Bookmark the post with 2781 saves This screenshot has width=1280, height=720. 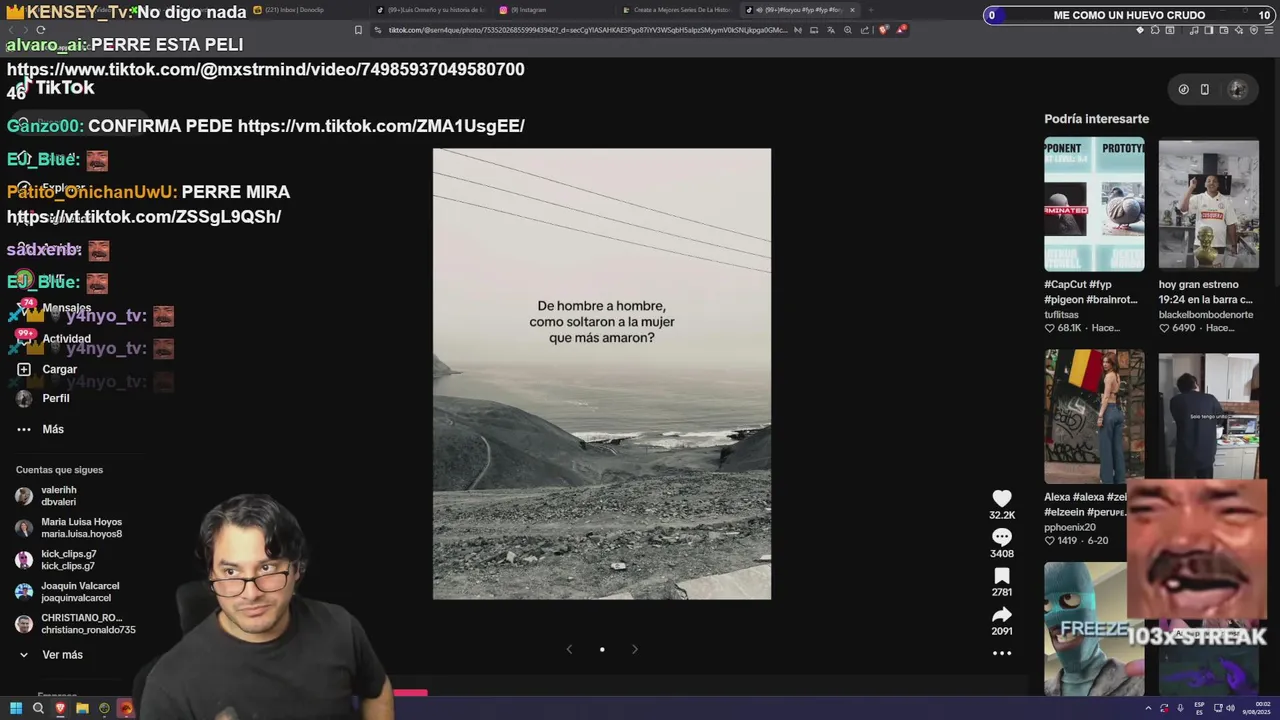(x=1001, y=576)
